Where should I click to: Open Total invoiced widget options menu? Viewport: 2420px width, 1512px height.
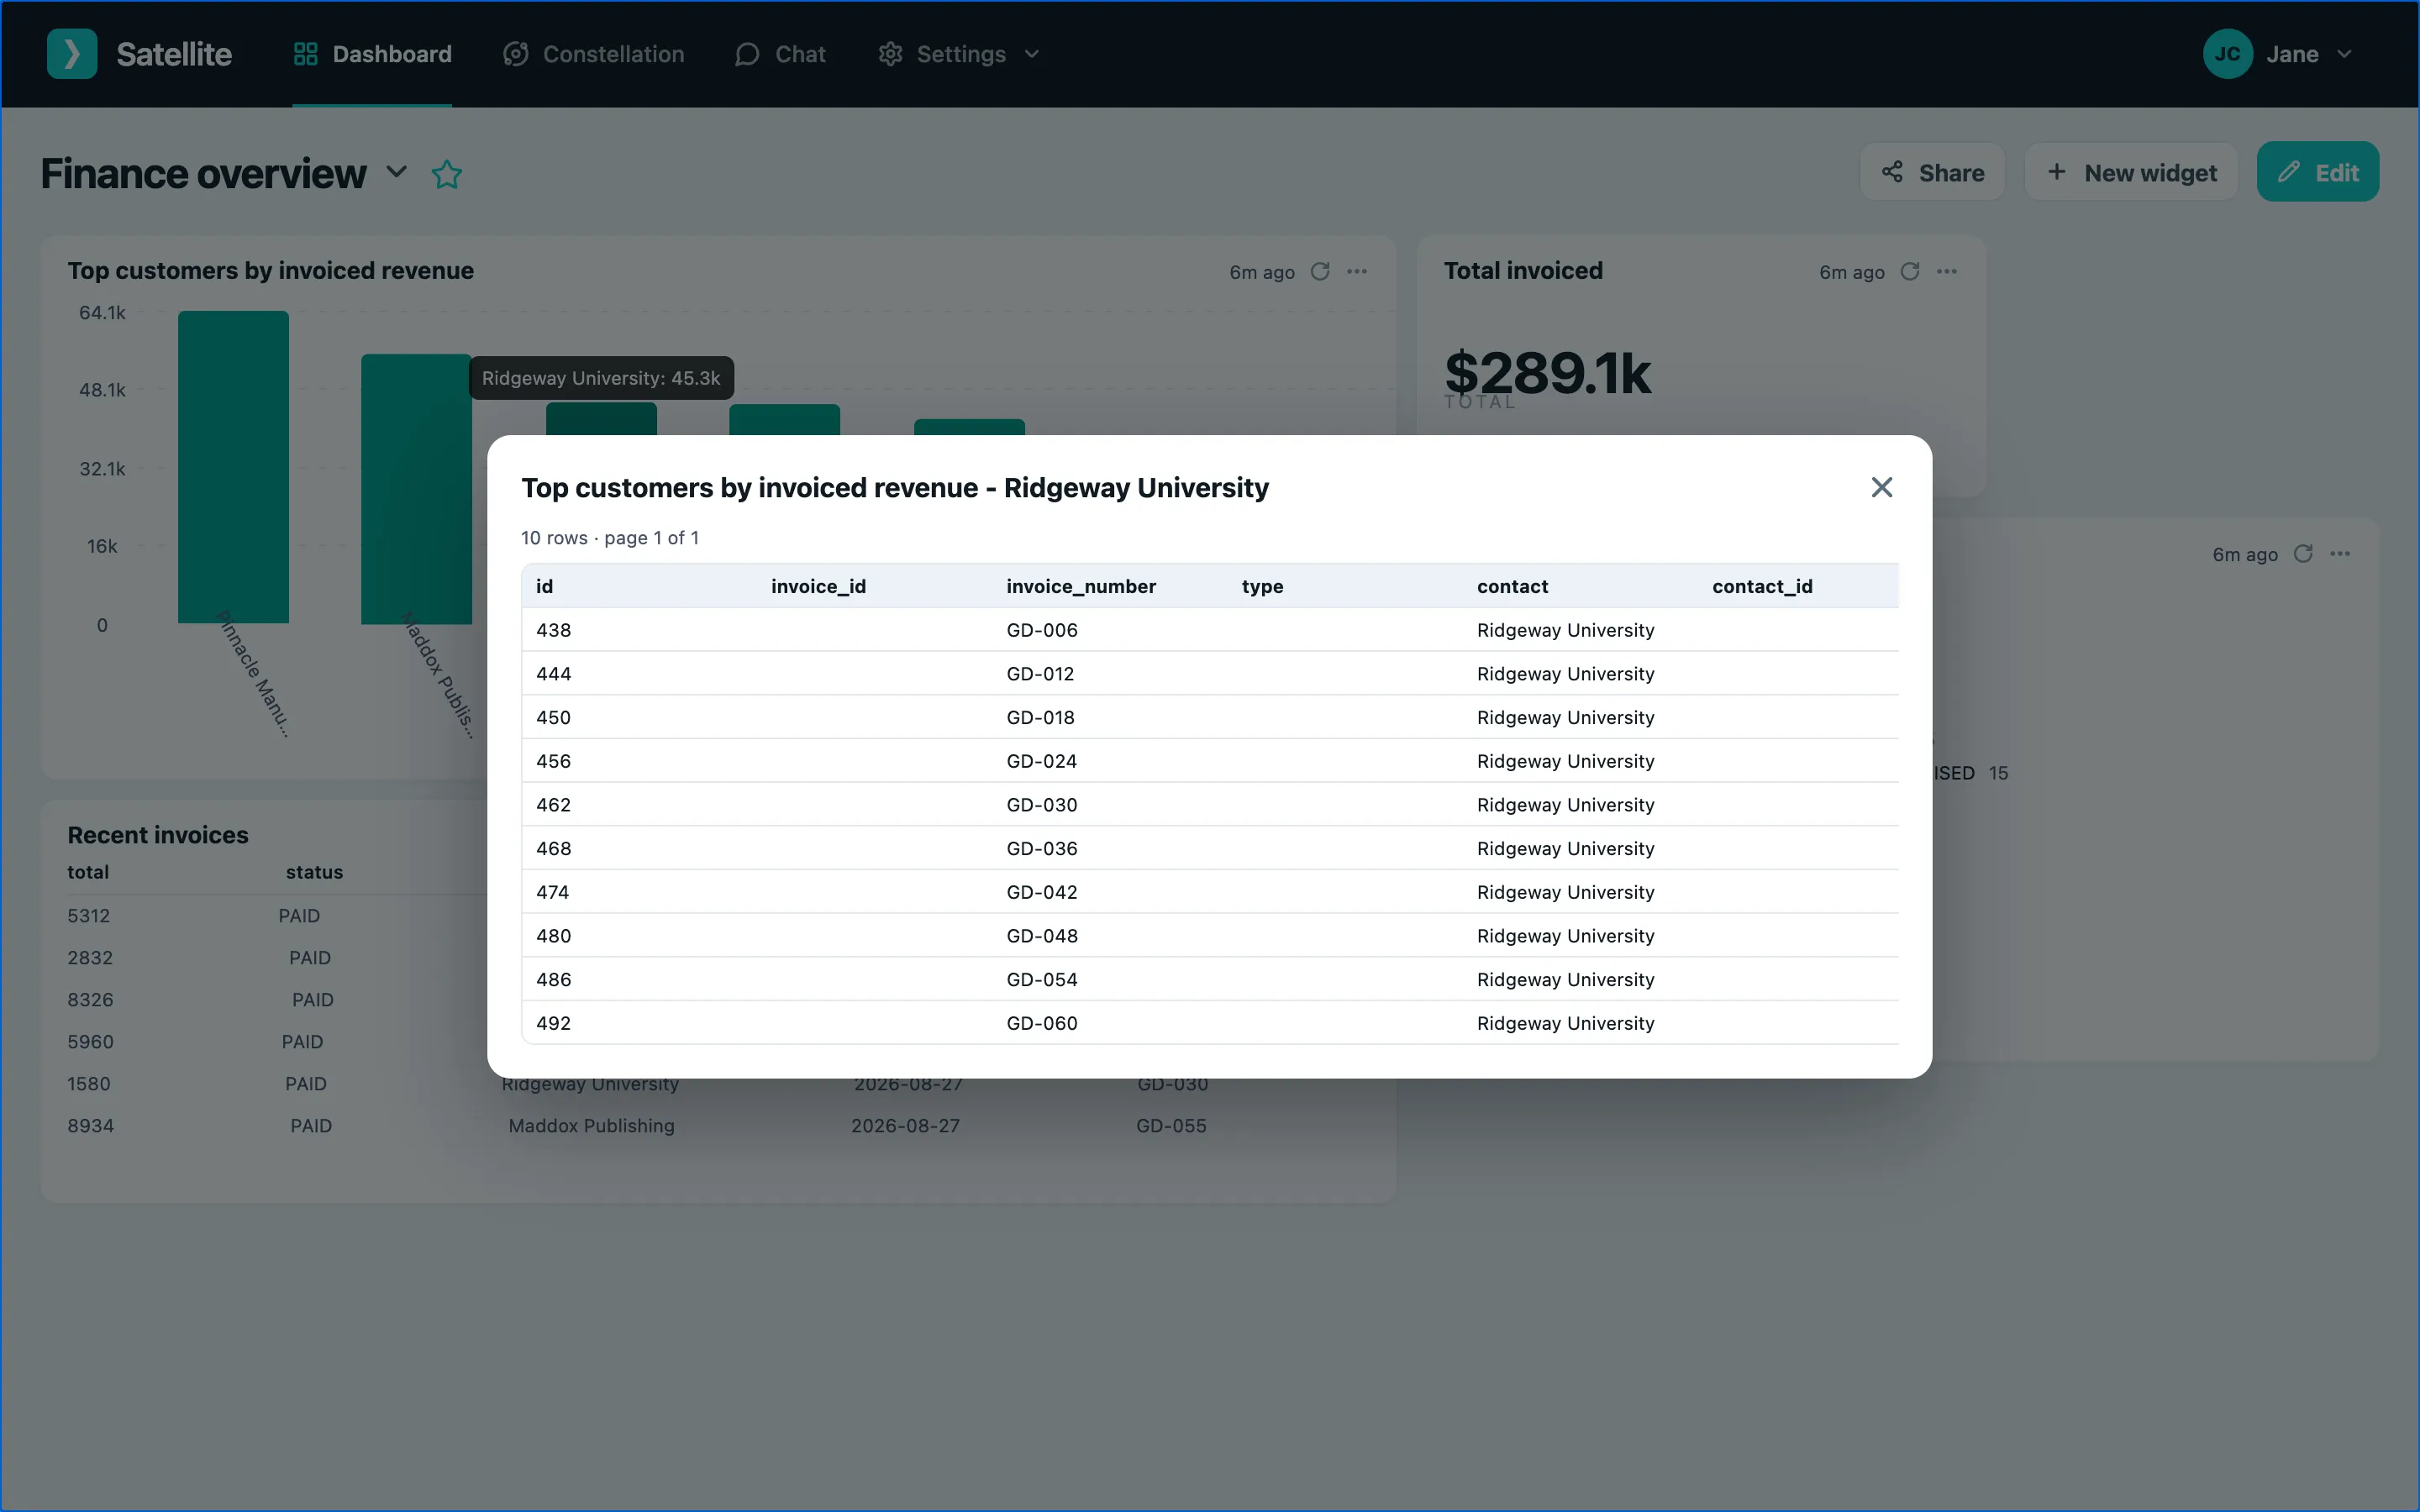point(1947,271)
